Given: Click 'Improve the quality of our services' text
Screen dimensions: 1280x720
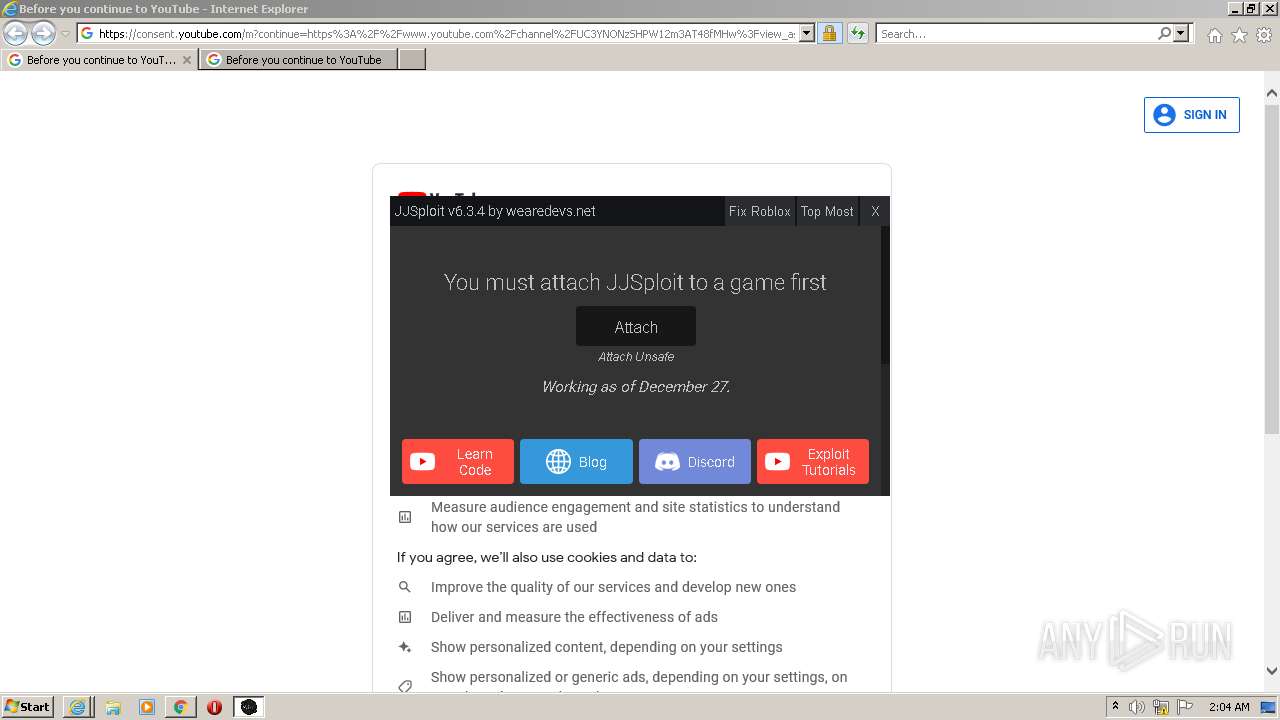Looking at the screenshot, I should coord(613,587).
